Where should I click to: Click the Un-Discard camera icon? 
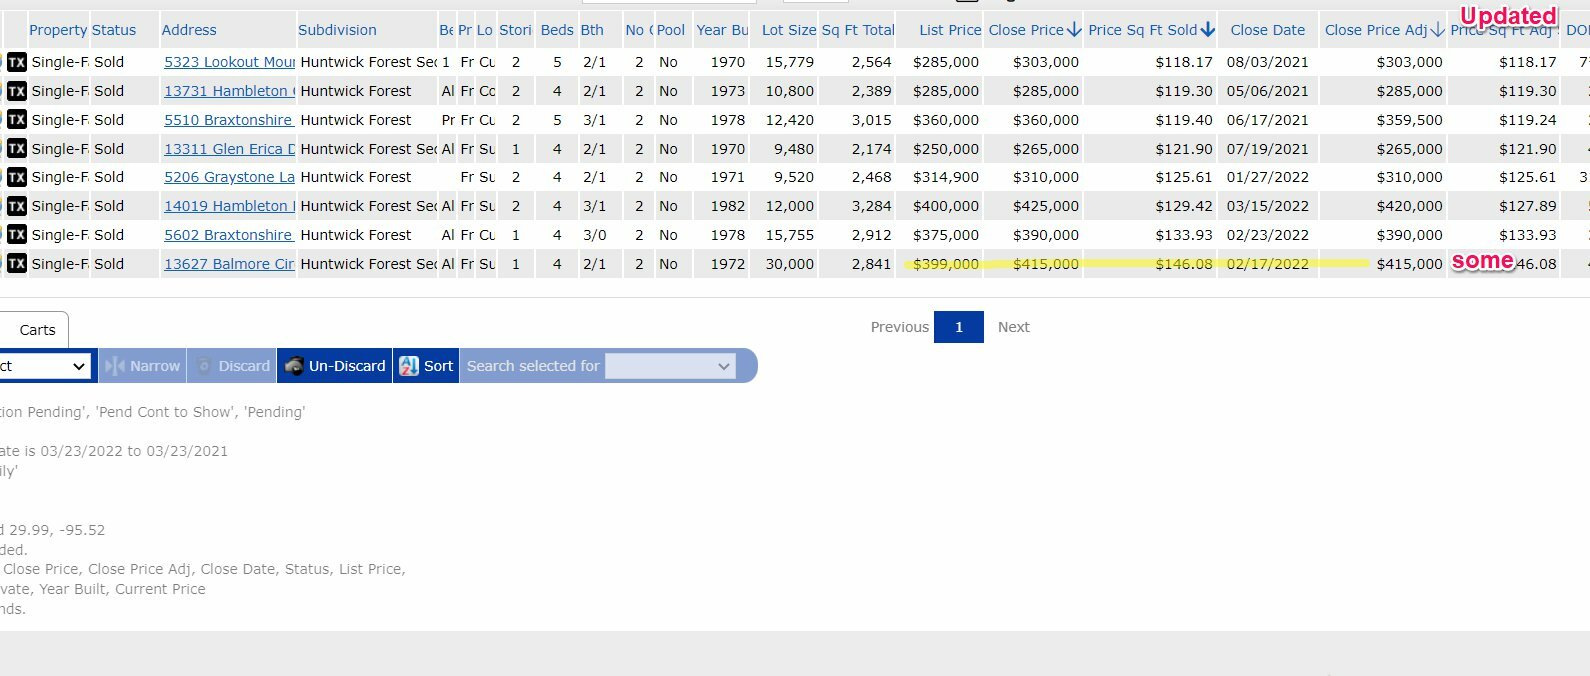point(294,366)
